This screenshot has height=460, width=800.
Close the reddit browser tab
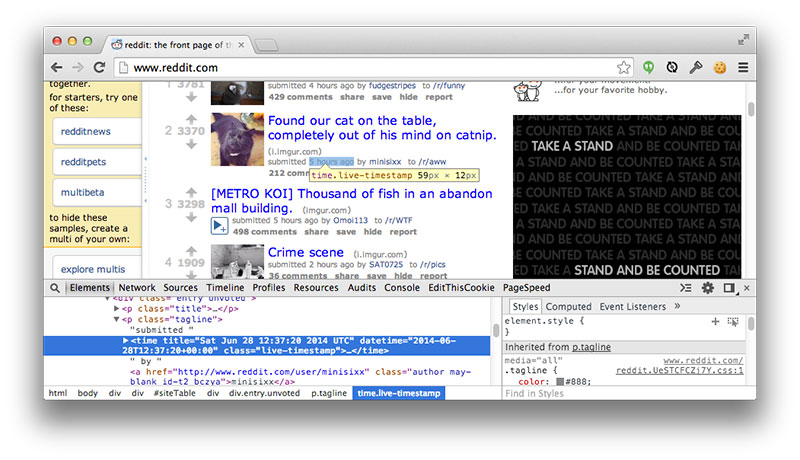point(241,45)
